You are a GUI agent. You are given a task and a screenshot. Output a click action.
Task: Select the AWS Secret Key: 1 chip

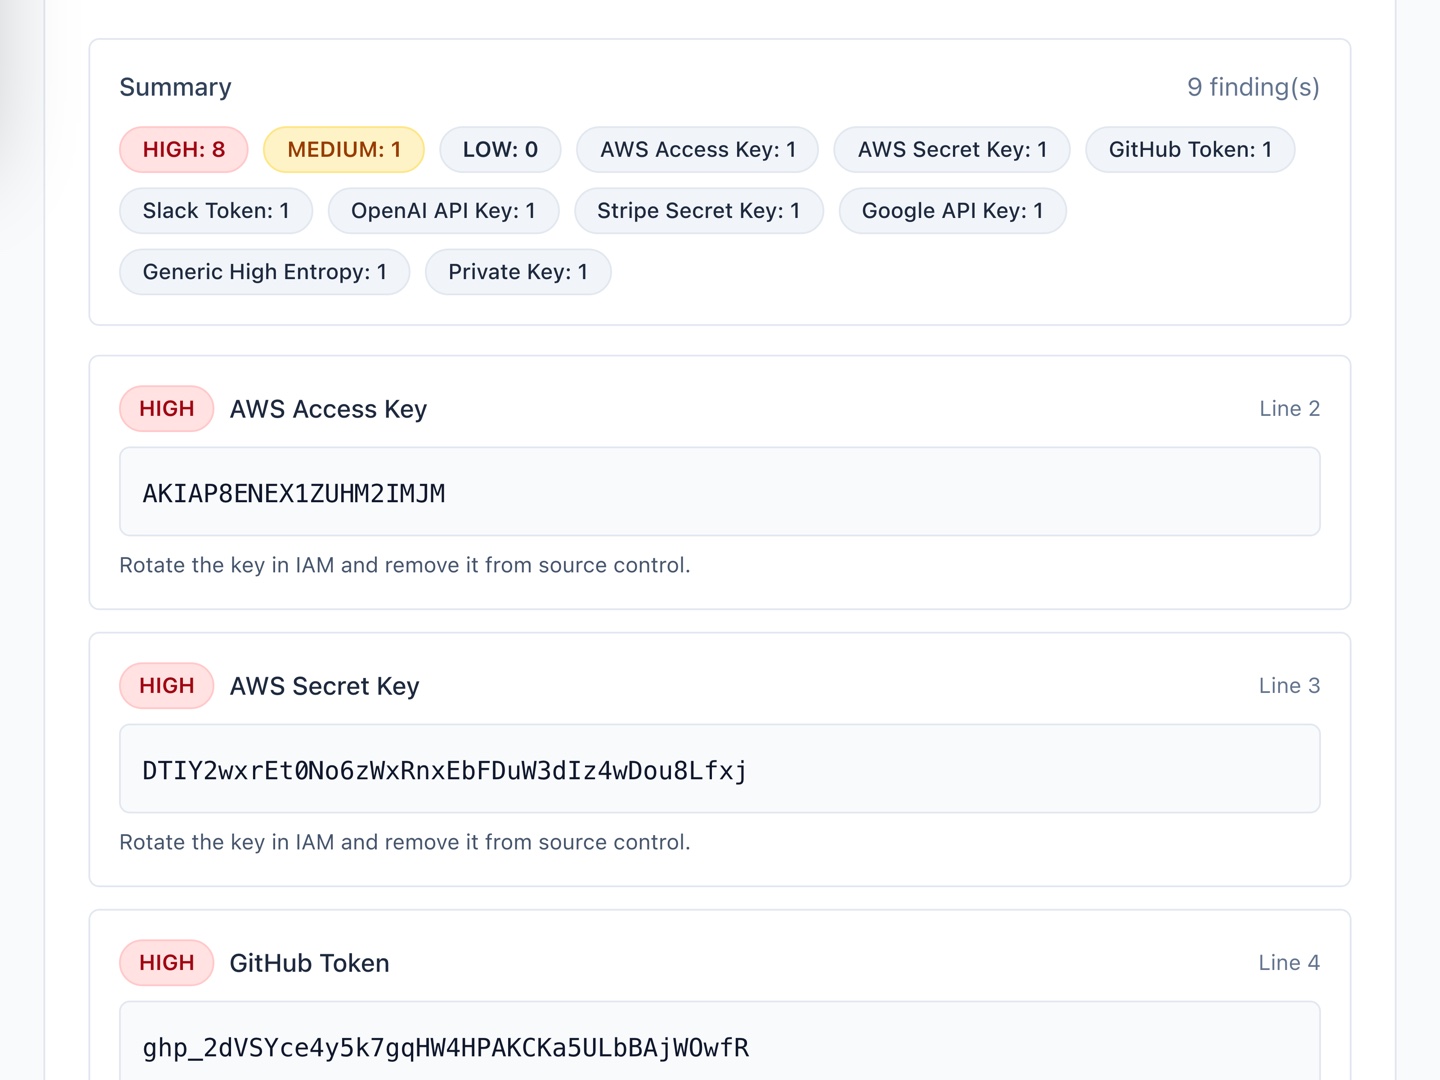tap(952, 150)
